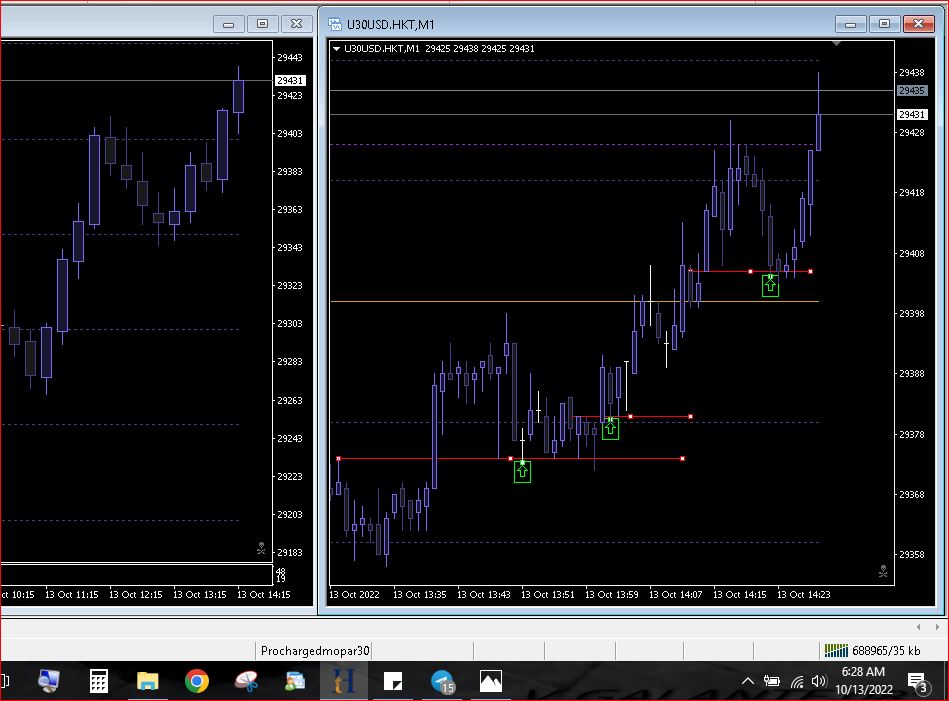Click the chart icon beside the U30USD.HKT,M1 title
The width and height of the screenshot is (949, 701).
[335, 24]
